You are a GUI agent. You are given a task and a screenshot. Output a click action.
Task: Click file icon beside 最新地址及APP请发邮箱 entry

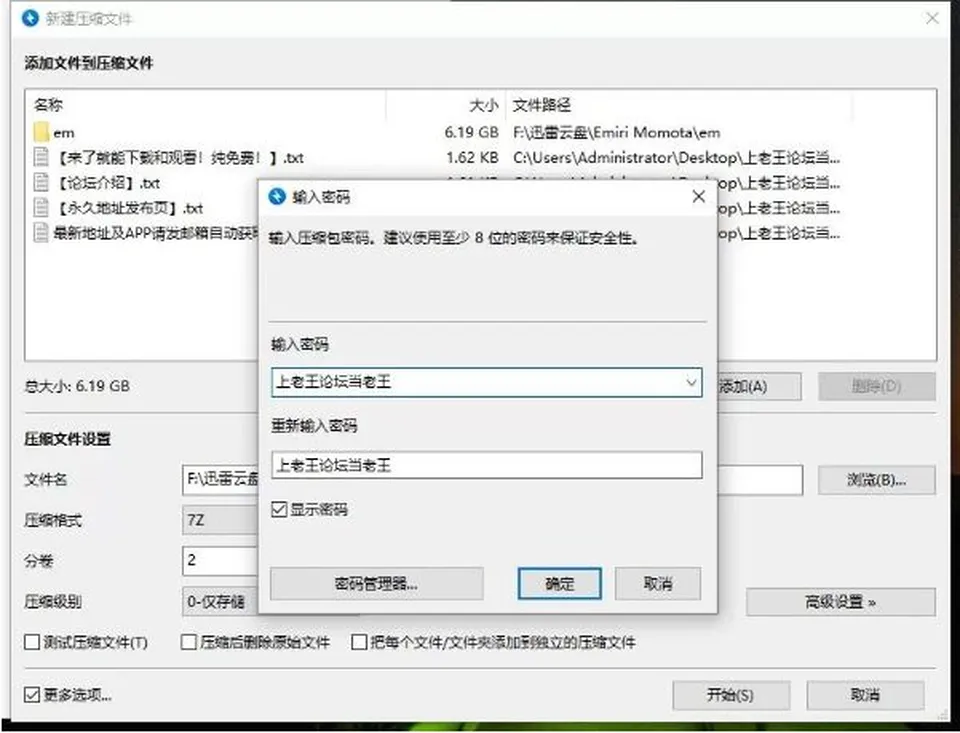[41, 233]
